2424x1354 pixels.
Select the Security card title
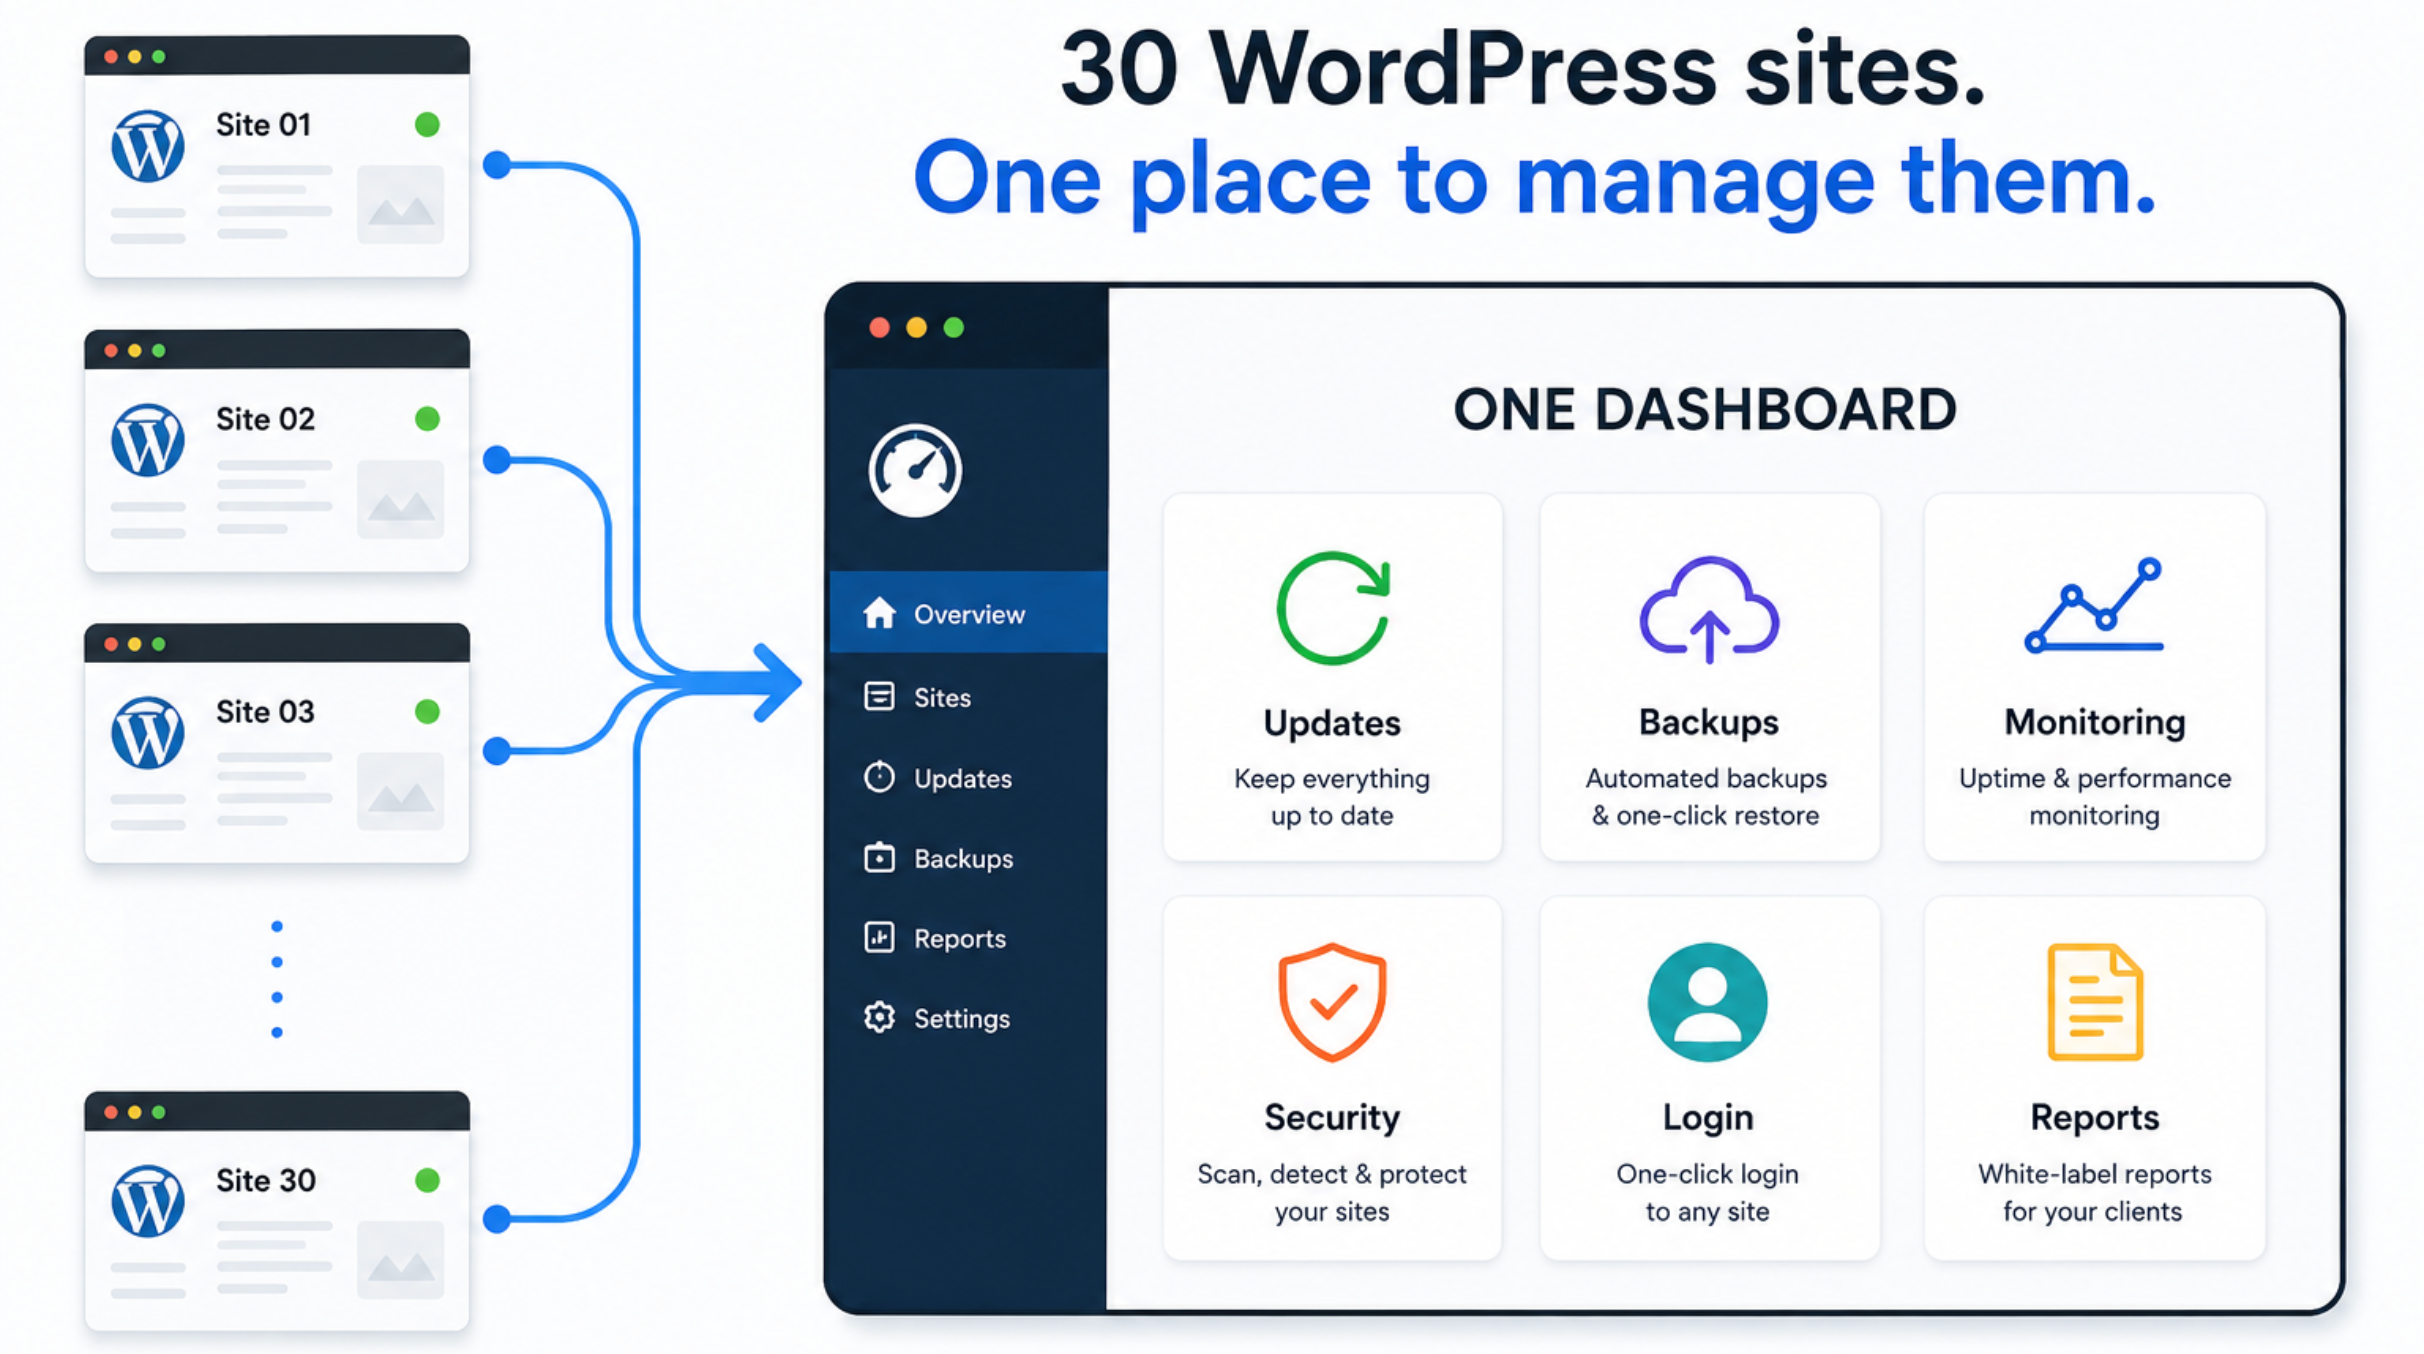pos(1332,1117)
